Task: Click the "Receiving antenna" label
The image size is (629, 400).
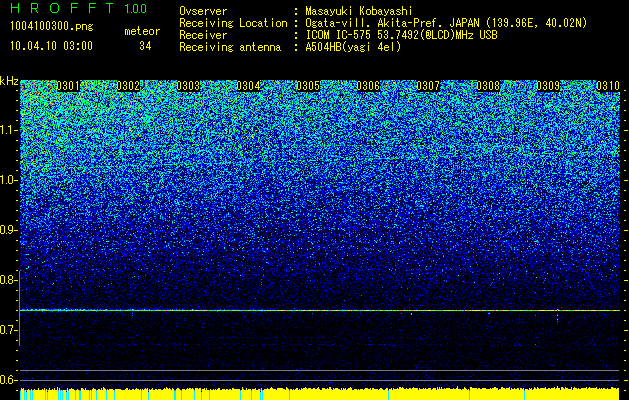Action: click(x=230, y=47)
